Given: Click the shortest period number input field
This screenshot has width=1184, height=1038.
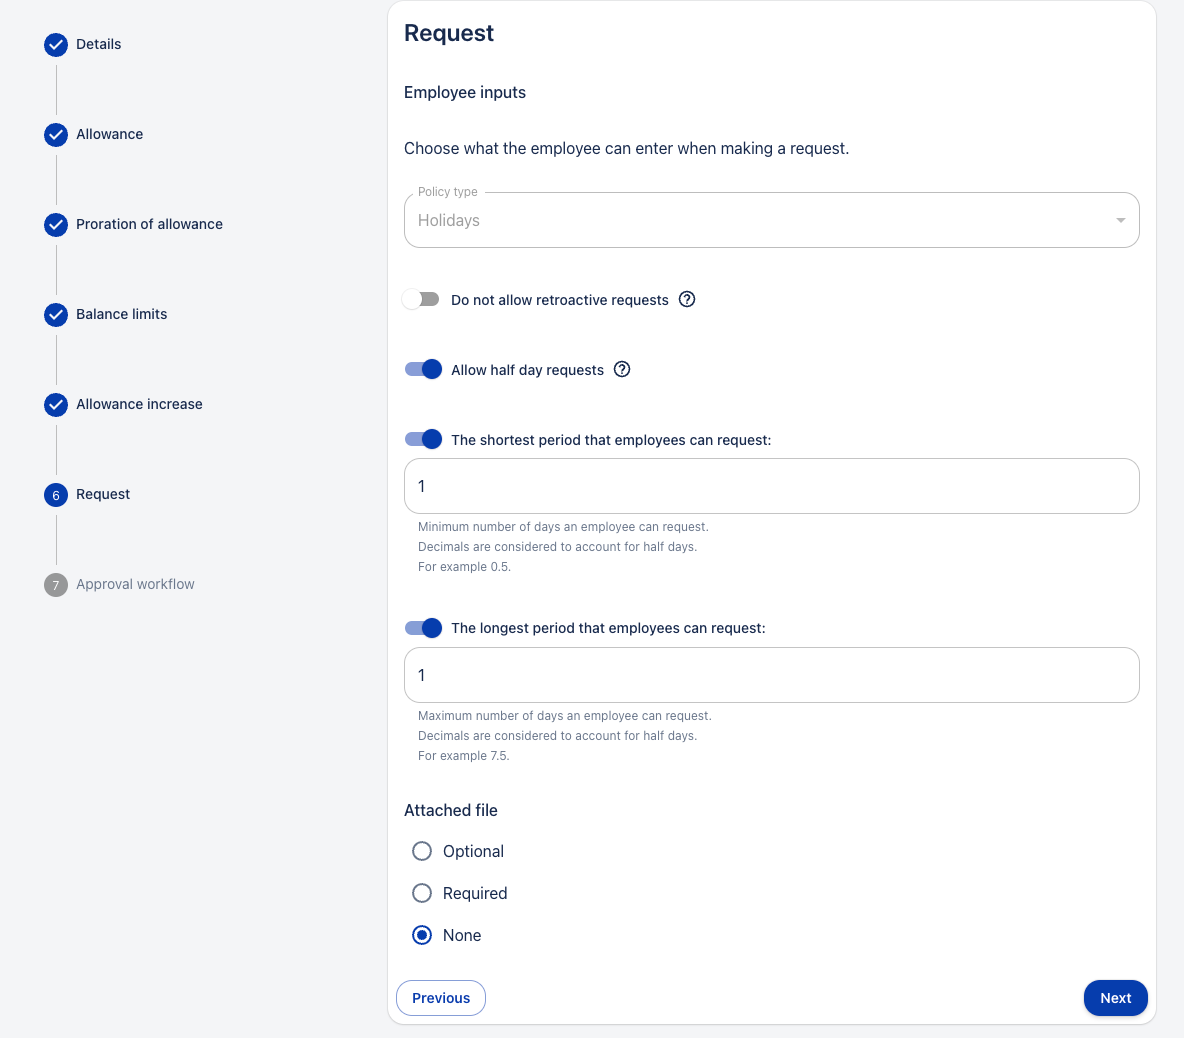Looking at the screenshot, I should (771, 486).
